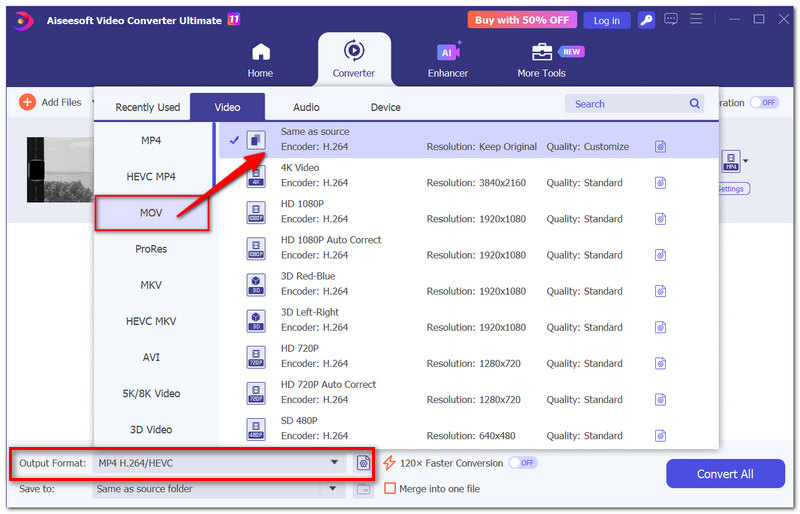Open the More Tools tab

tap(541, 60)
